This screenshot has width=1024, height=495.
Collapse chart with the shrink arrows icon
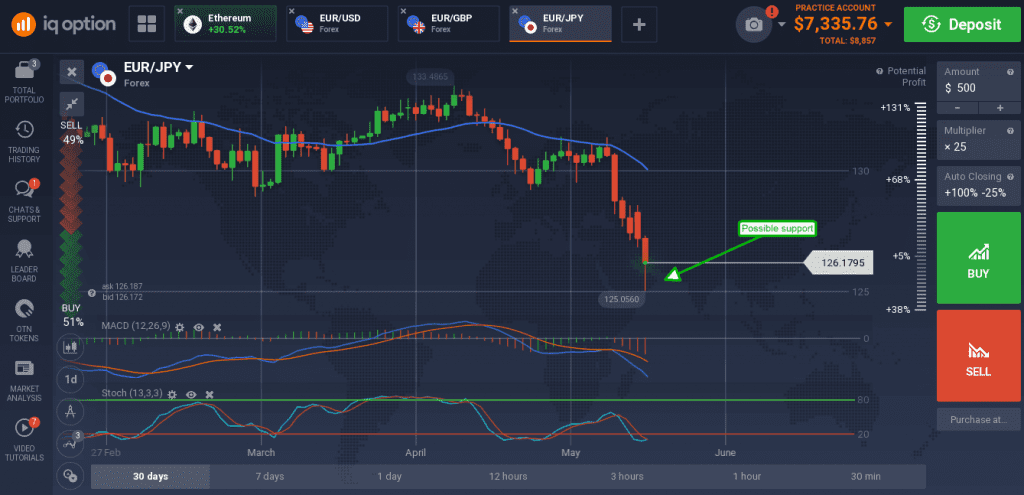click(x=72, y=103)
